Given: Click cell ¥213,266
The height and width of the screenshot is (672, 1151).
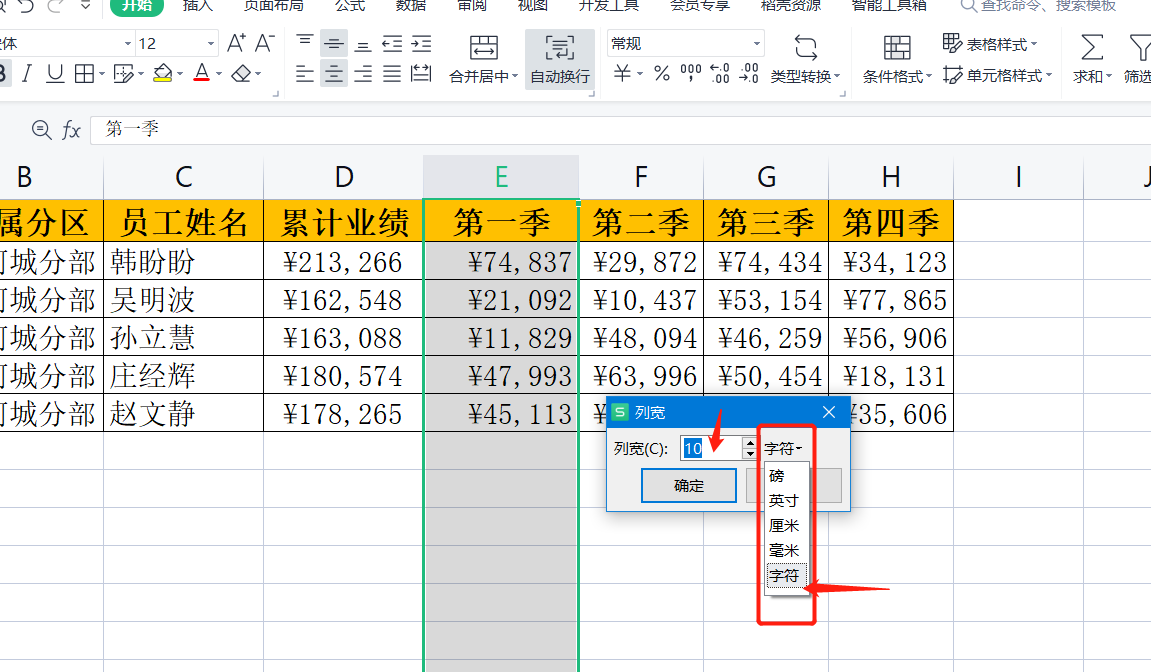Looking at the screenshot, I should click(x=344, y=261).
